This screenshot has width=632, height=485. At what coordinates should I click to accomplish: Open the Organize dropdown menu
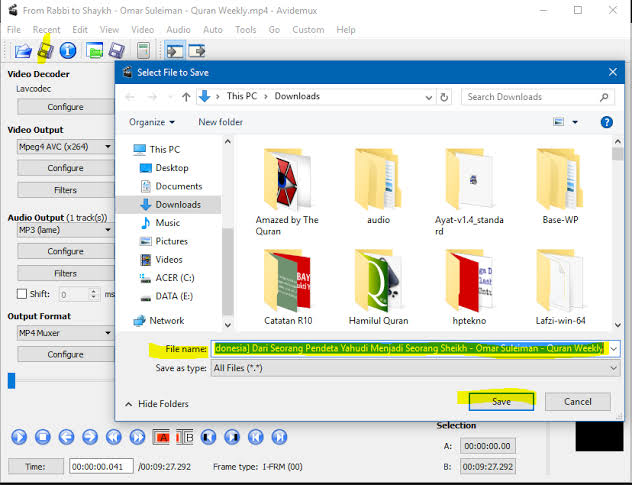coord(152,122)
